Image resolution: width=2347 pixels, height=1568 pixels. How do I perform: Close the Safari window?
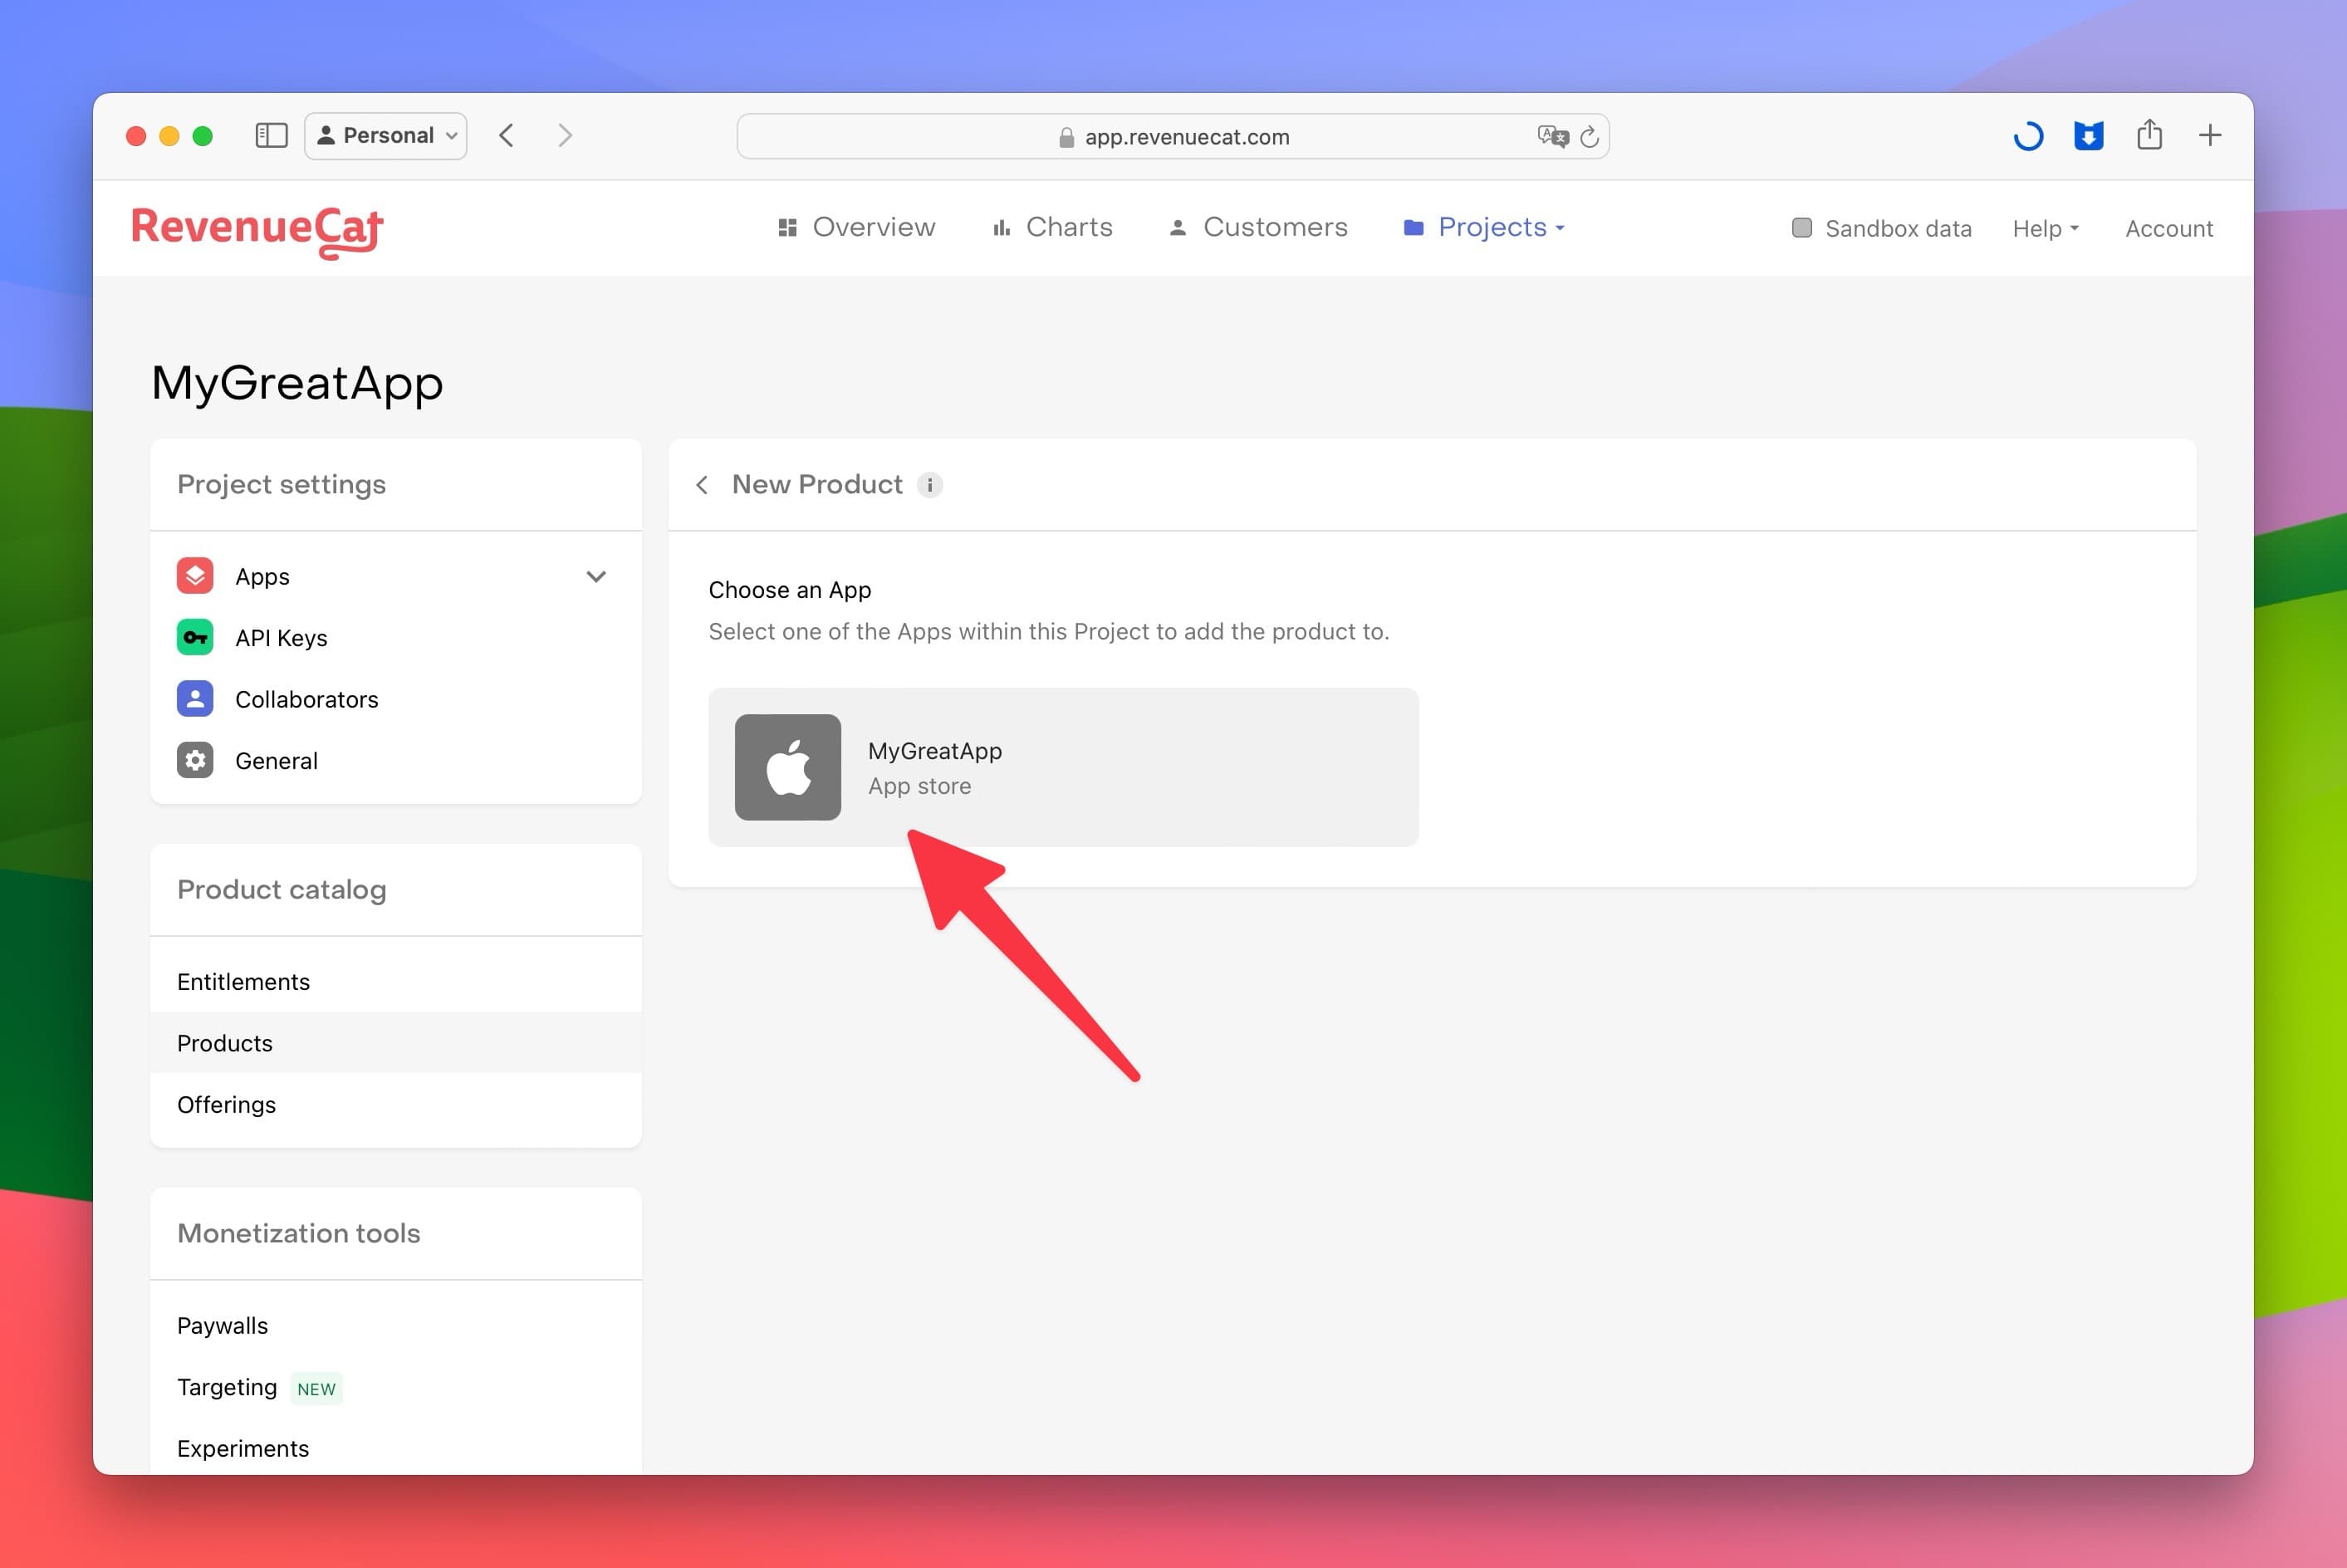[136, 136]
